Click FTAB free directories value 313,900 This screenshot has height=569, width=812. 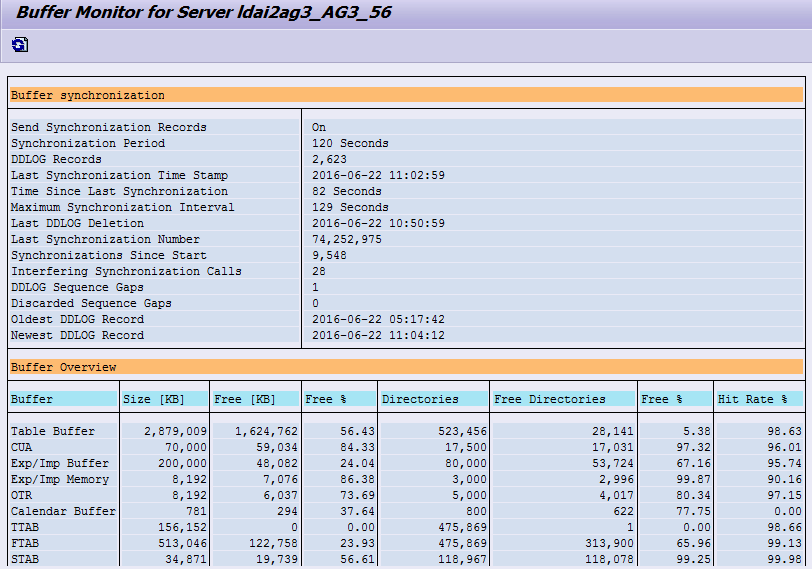point(610,544)
